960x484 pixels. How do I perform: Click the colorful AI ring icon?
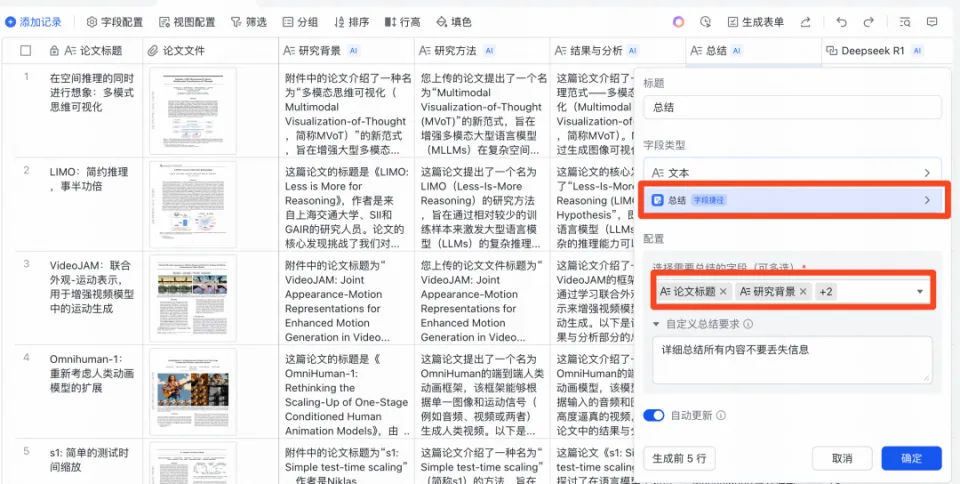(x=678, y=22)
